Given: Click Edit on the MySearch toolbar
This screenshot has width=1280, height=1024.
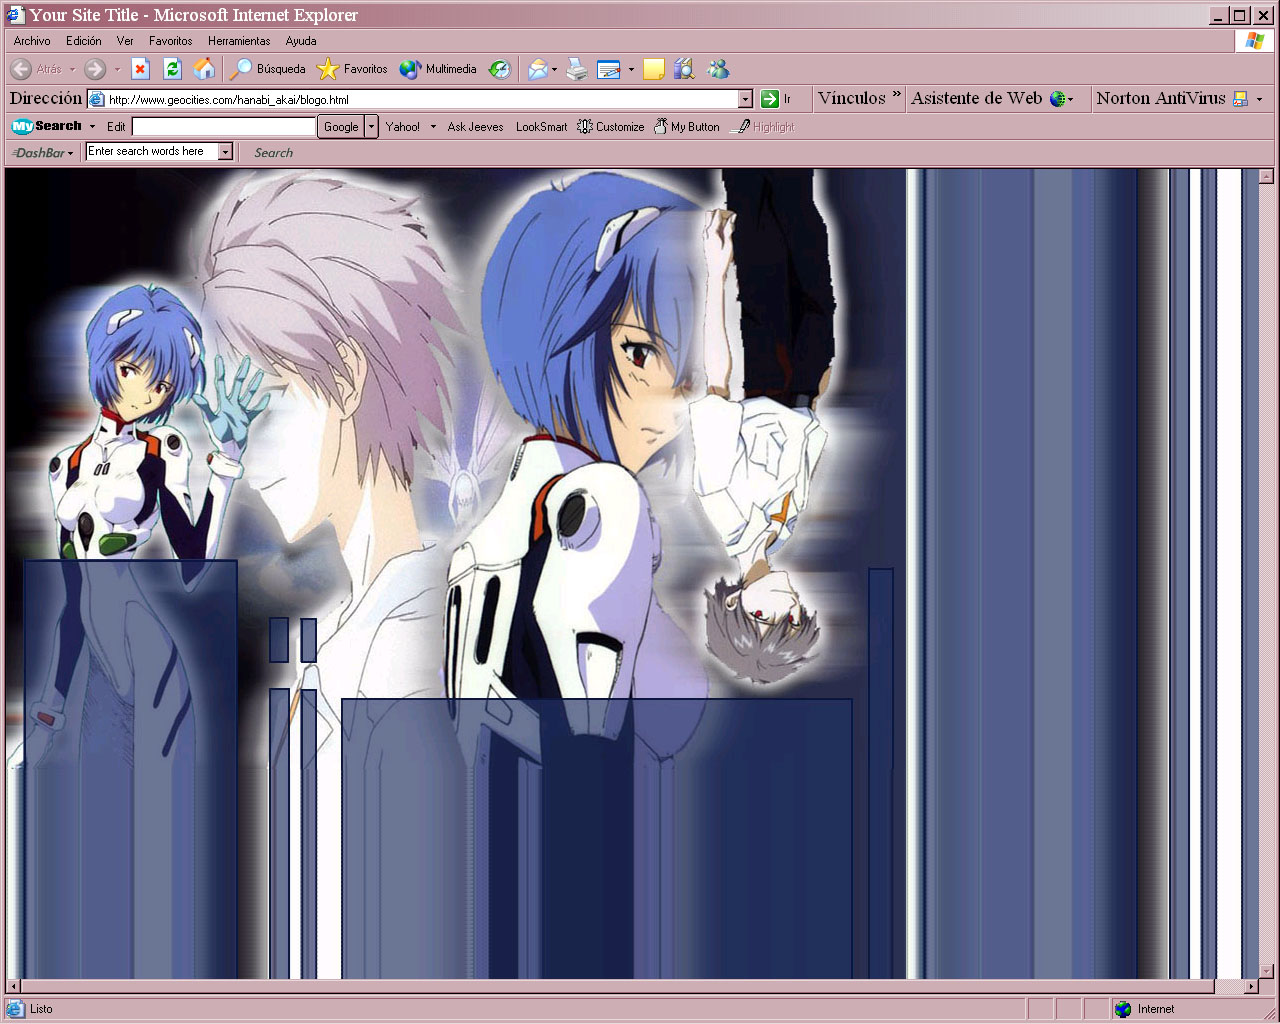Looking at the screenshot, I should click(x=116, y=127).
